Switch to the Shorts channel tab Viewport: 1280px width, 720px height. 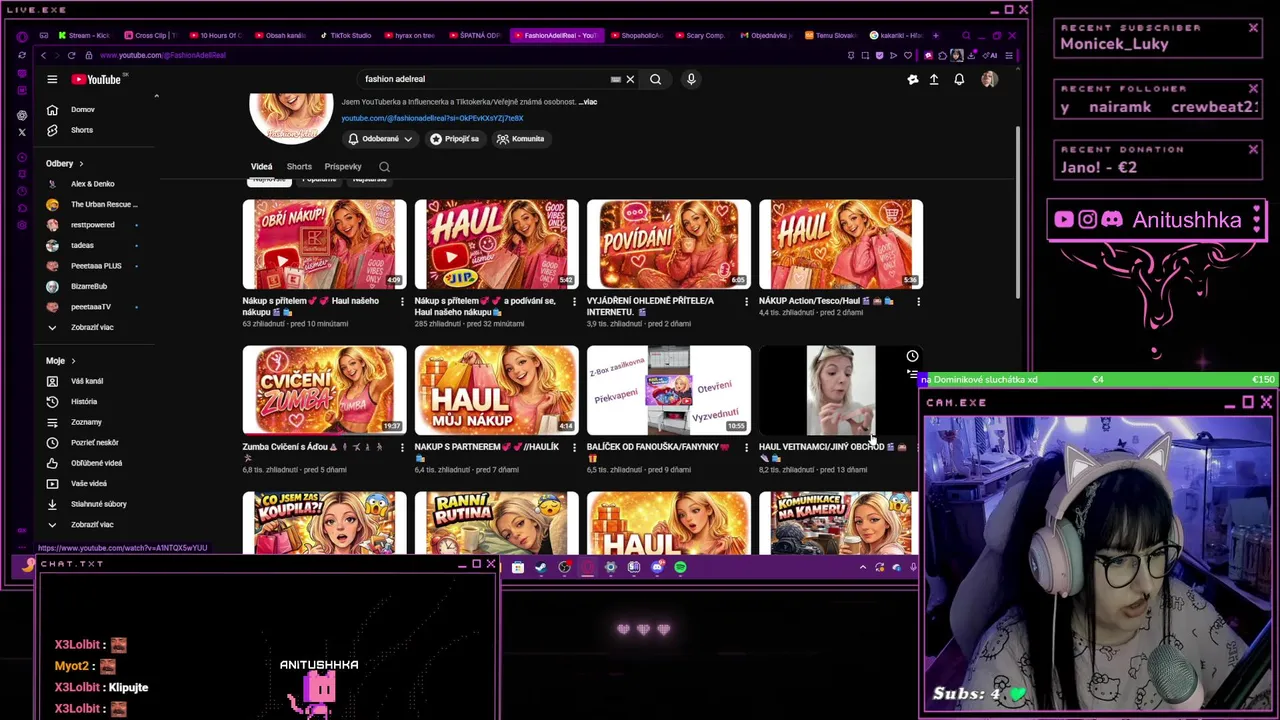point(299,167)
